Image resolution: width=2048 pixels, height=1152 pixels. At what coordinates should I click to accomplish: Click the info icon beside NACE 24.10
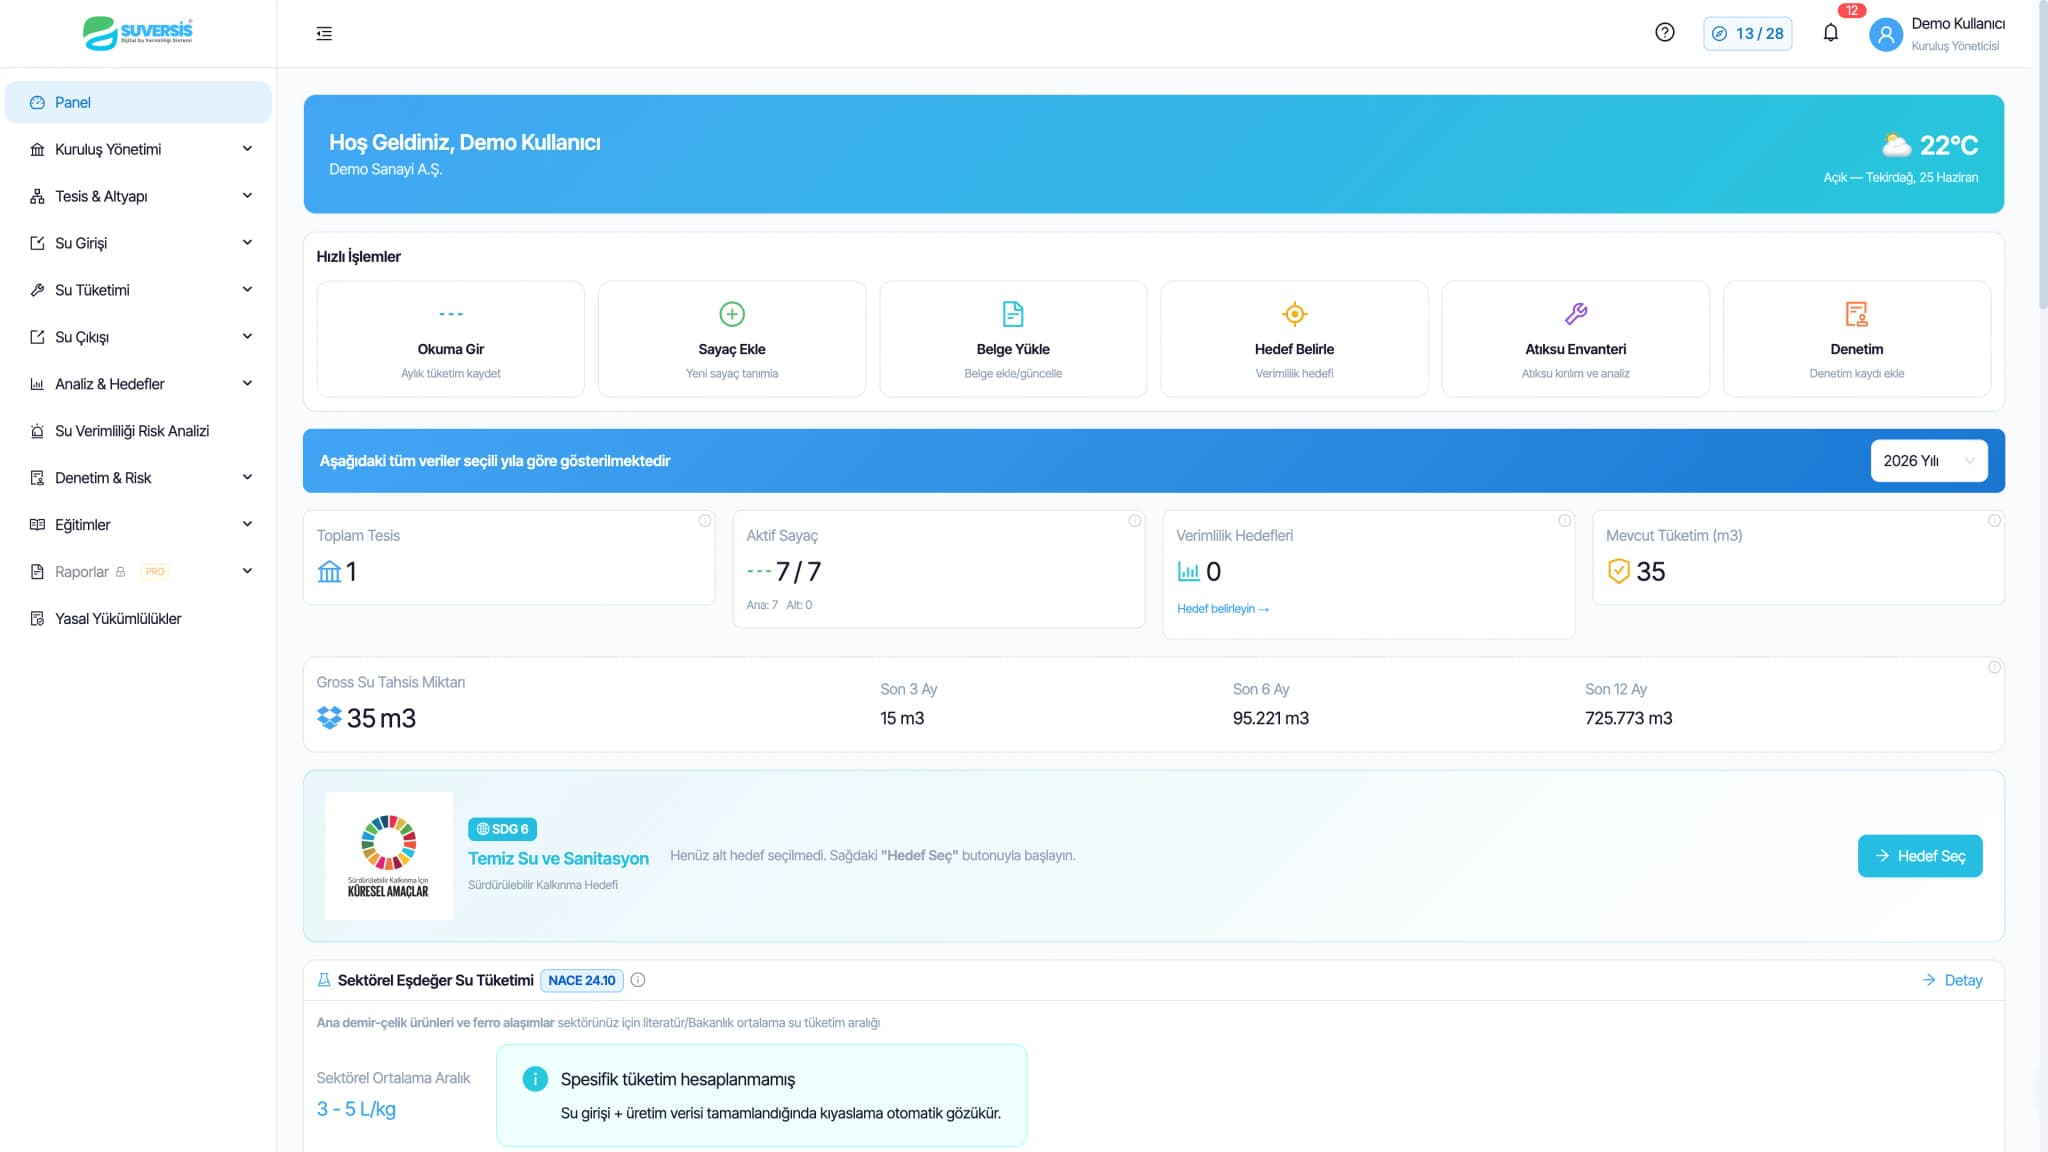click(638, 980)
